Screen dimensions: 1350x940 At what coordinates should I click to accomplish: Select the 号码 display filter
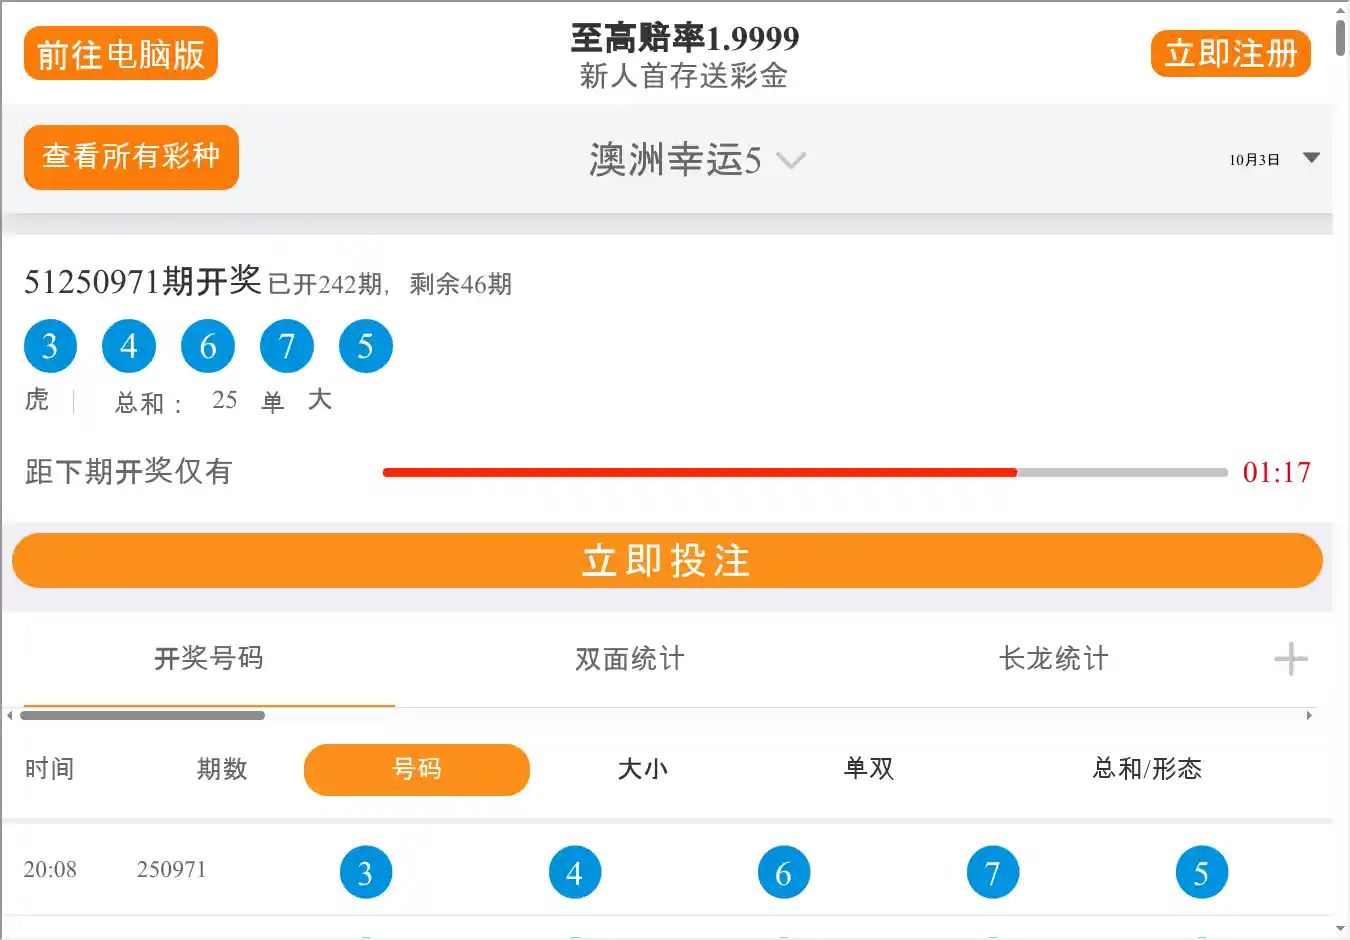[x=416, y=769]
